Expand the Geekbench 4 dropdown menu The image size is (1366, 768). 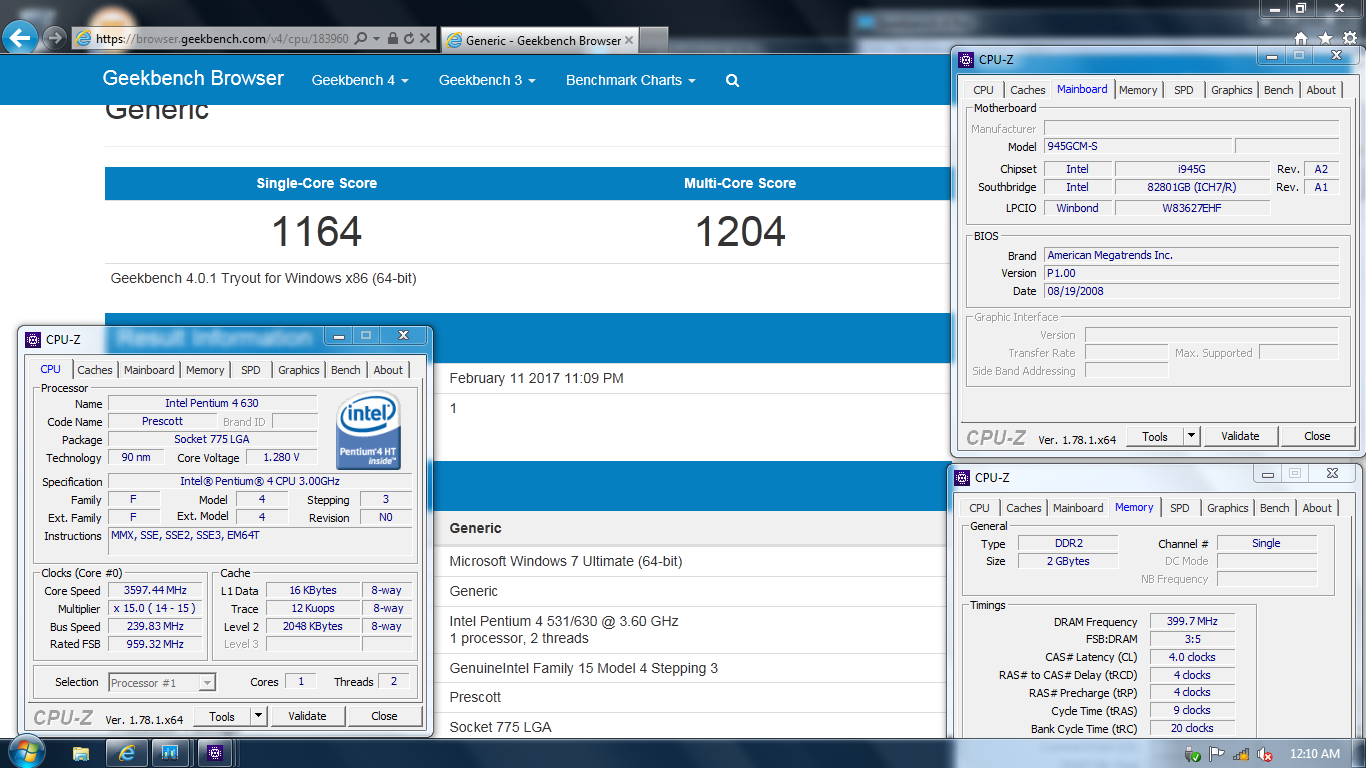click(x=360, y=80)
